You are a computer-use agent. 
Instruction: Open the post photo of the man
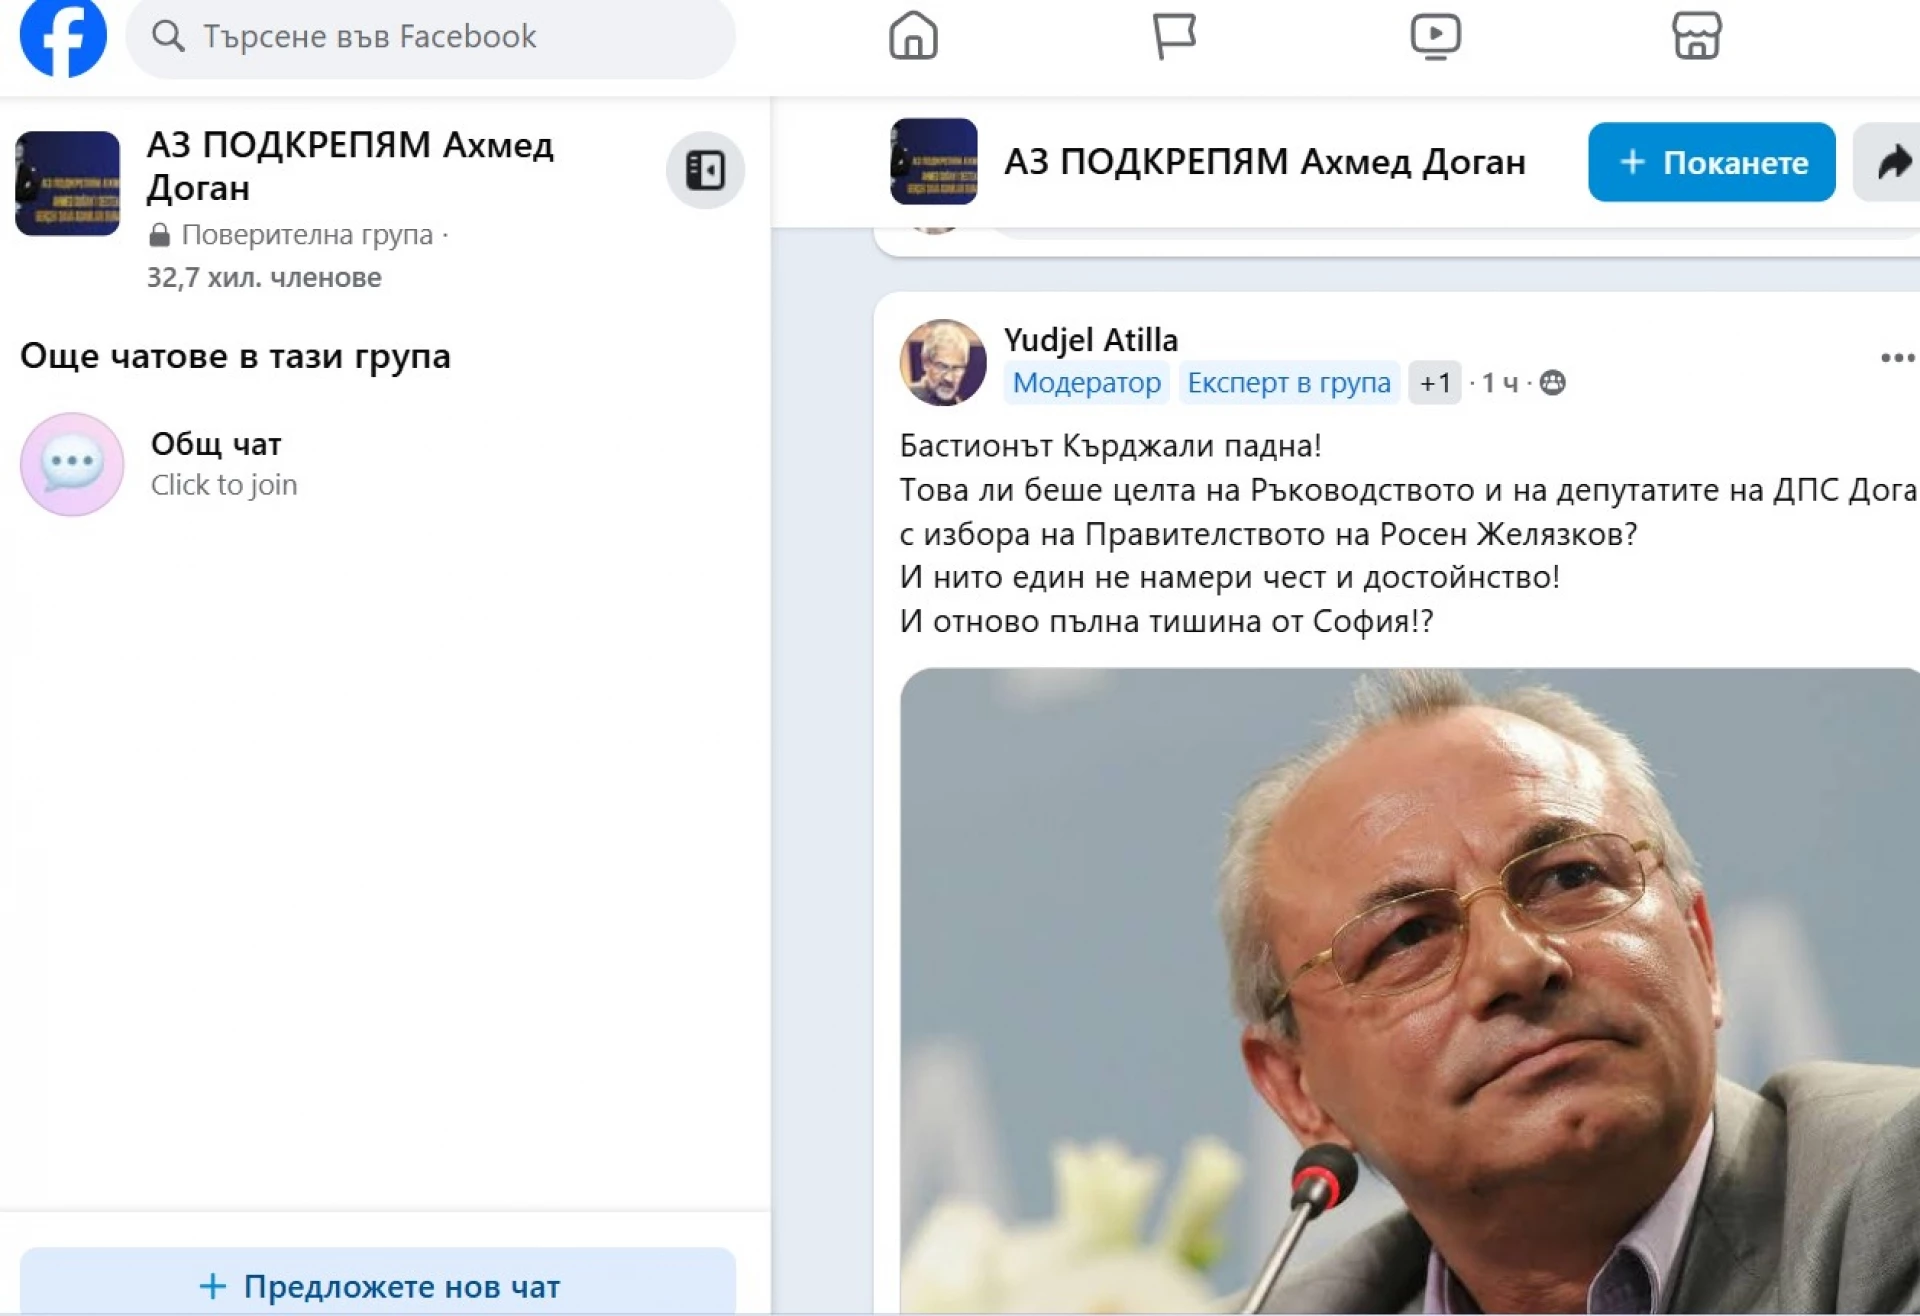pyautogui.click(x=1409, y=992)
